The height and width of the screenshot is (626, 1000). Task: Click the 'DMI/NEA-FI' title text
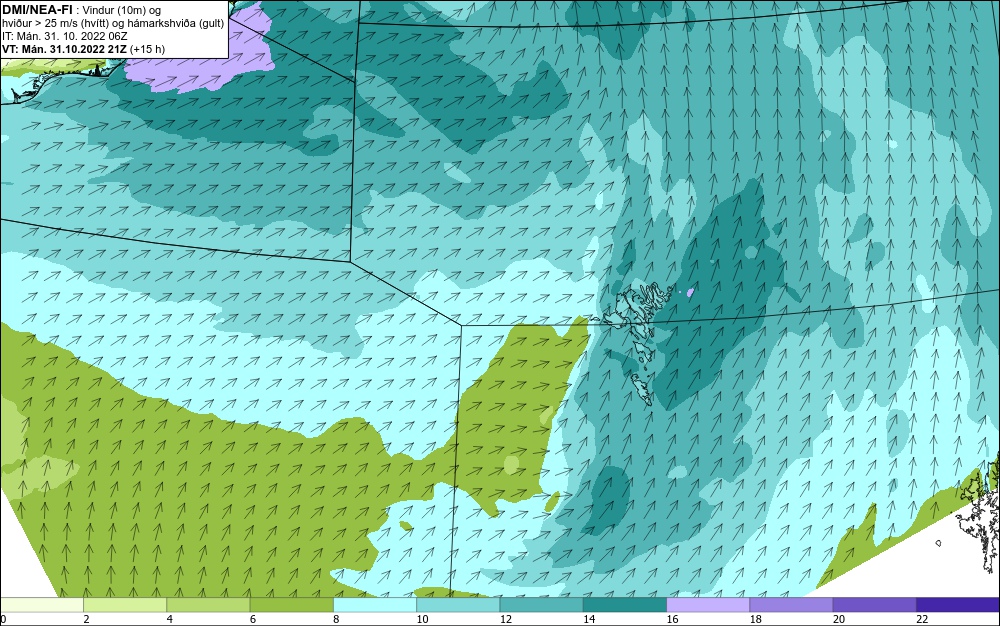pyautogui.click(x=36, y=10)
